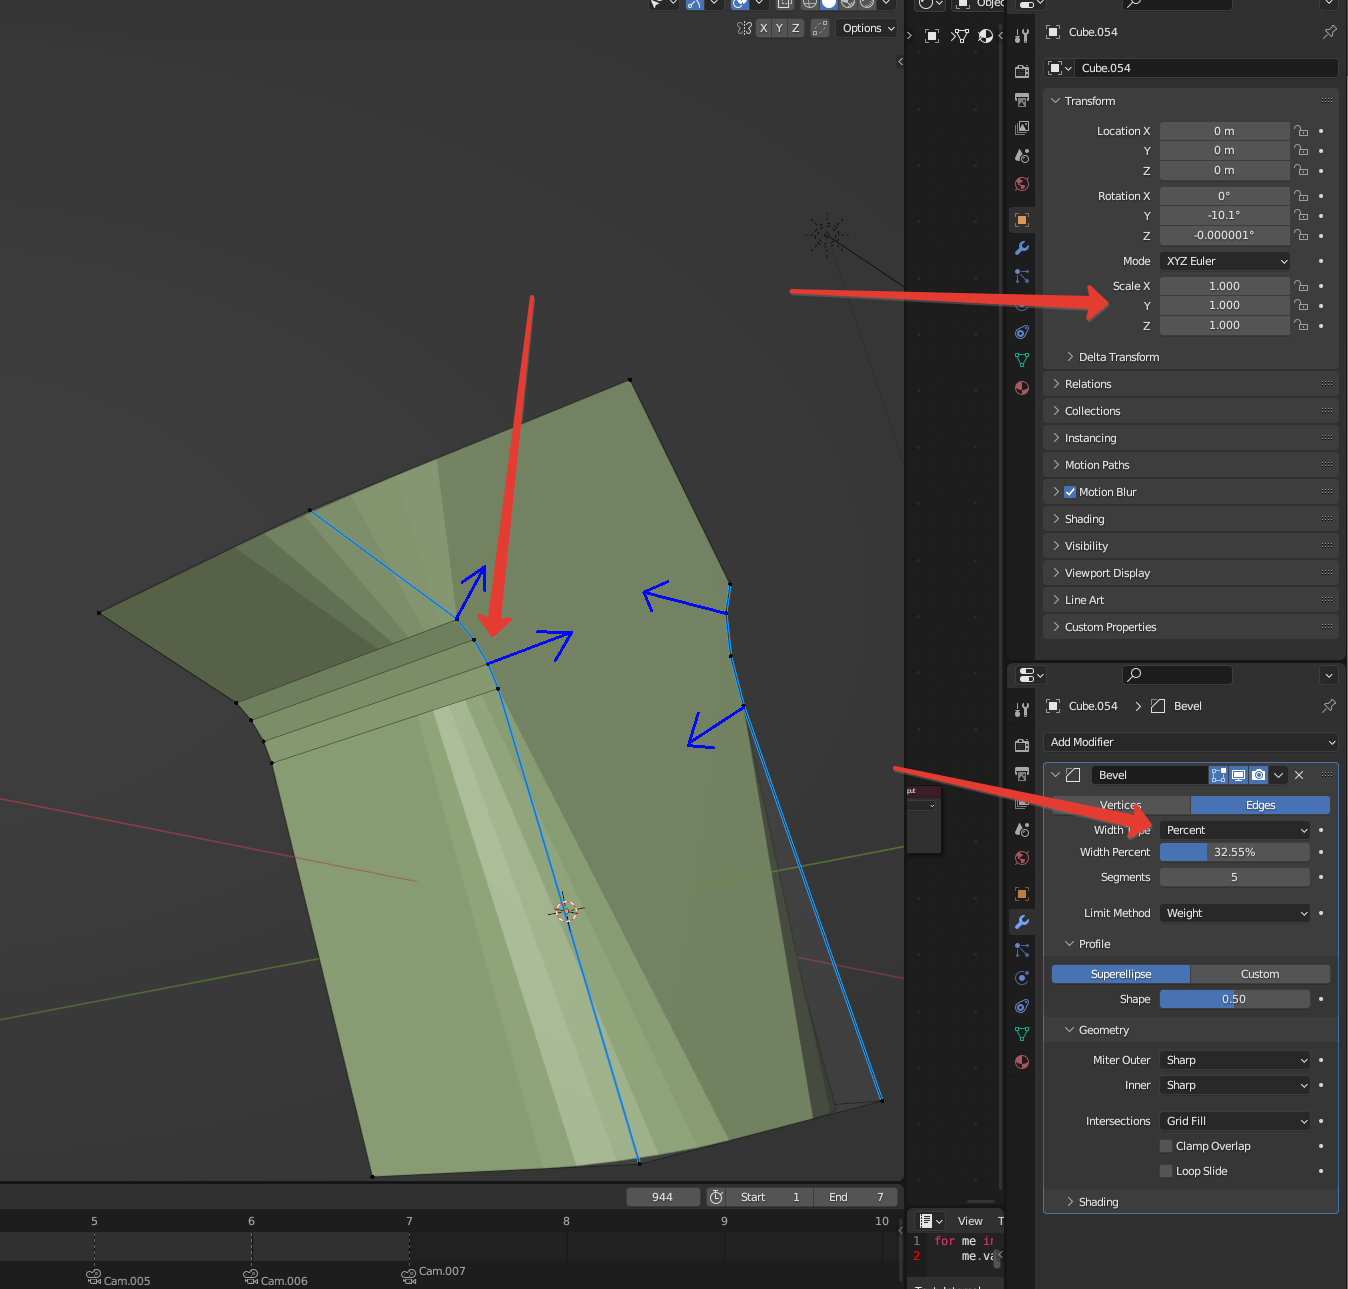Open View Layer tab in Object properties editor
1348x1289 pixels.
click(x=1022, y=128)
